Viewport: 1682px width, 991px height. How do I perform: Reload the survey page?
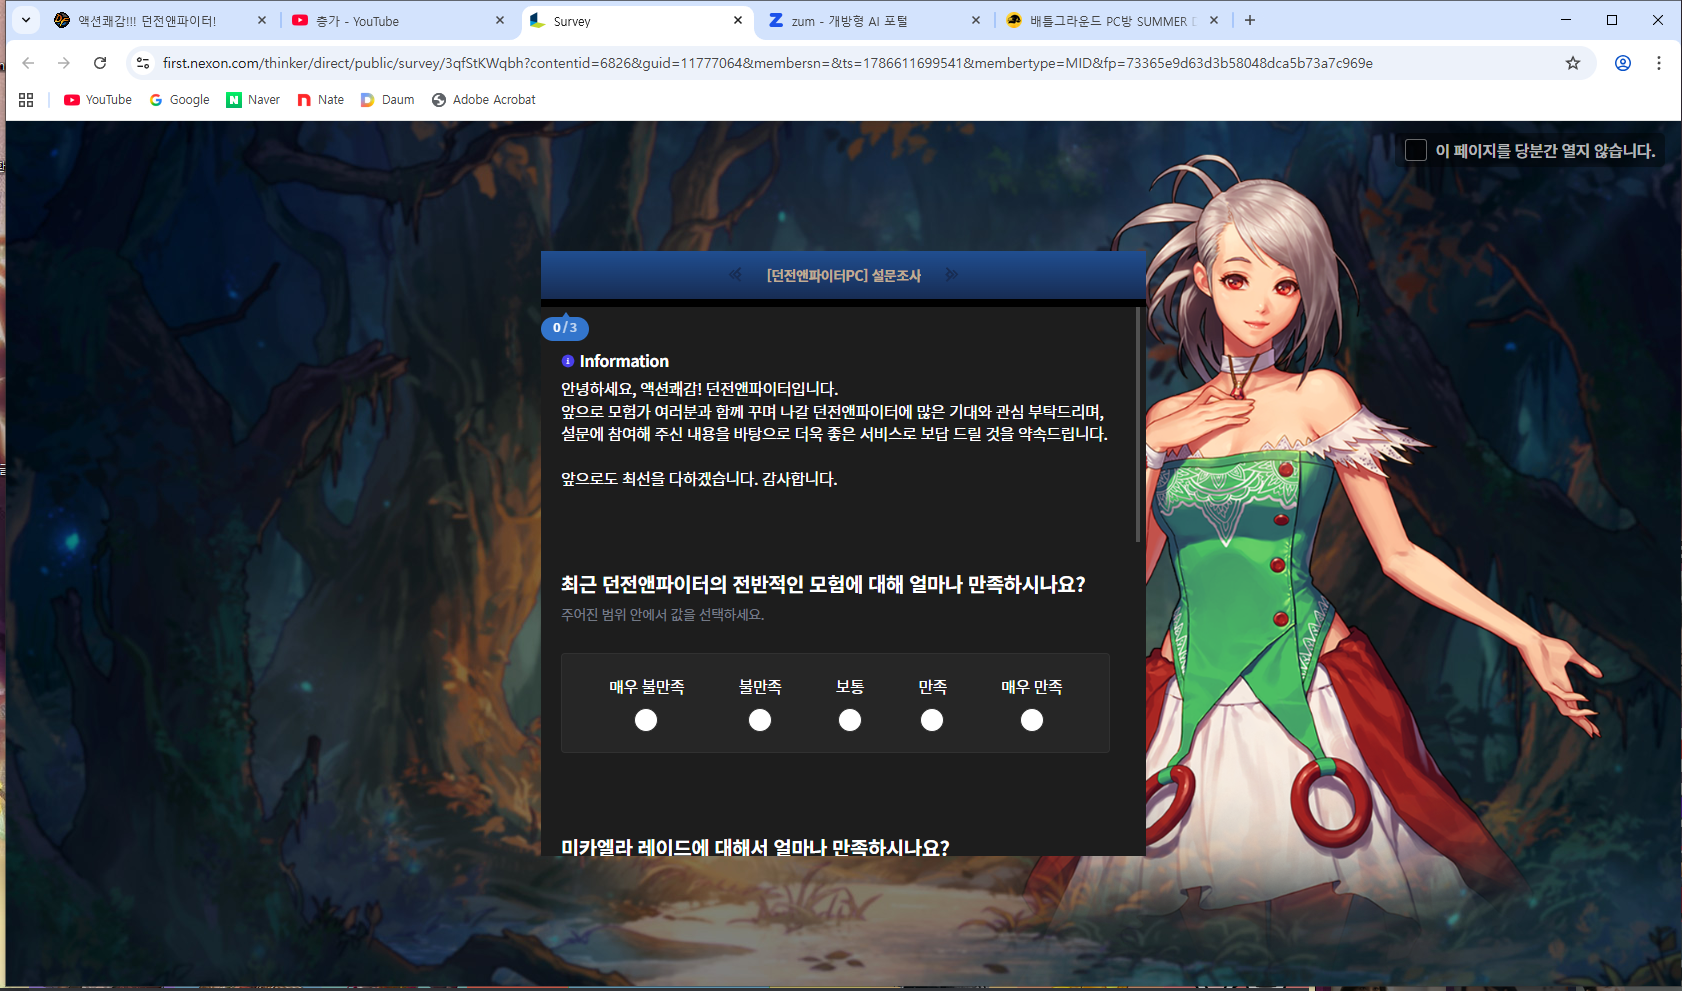pos(100,63)
